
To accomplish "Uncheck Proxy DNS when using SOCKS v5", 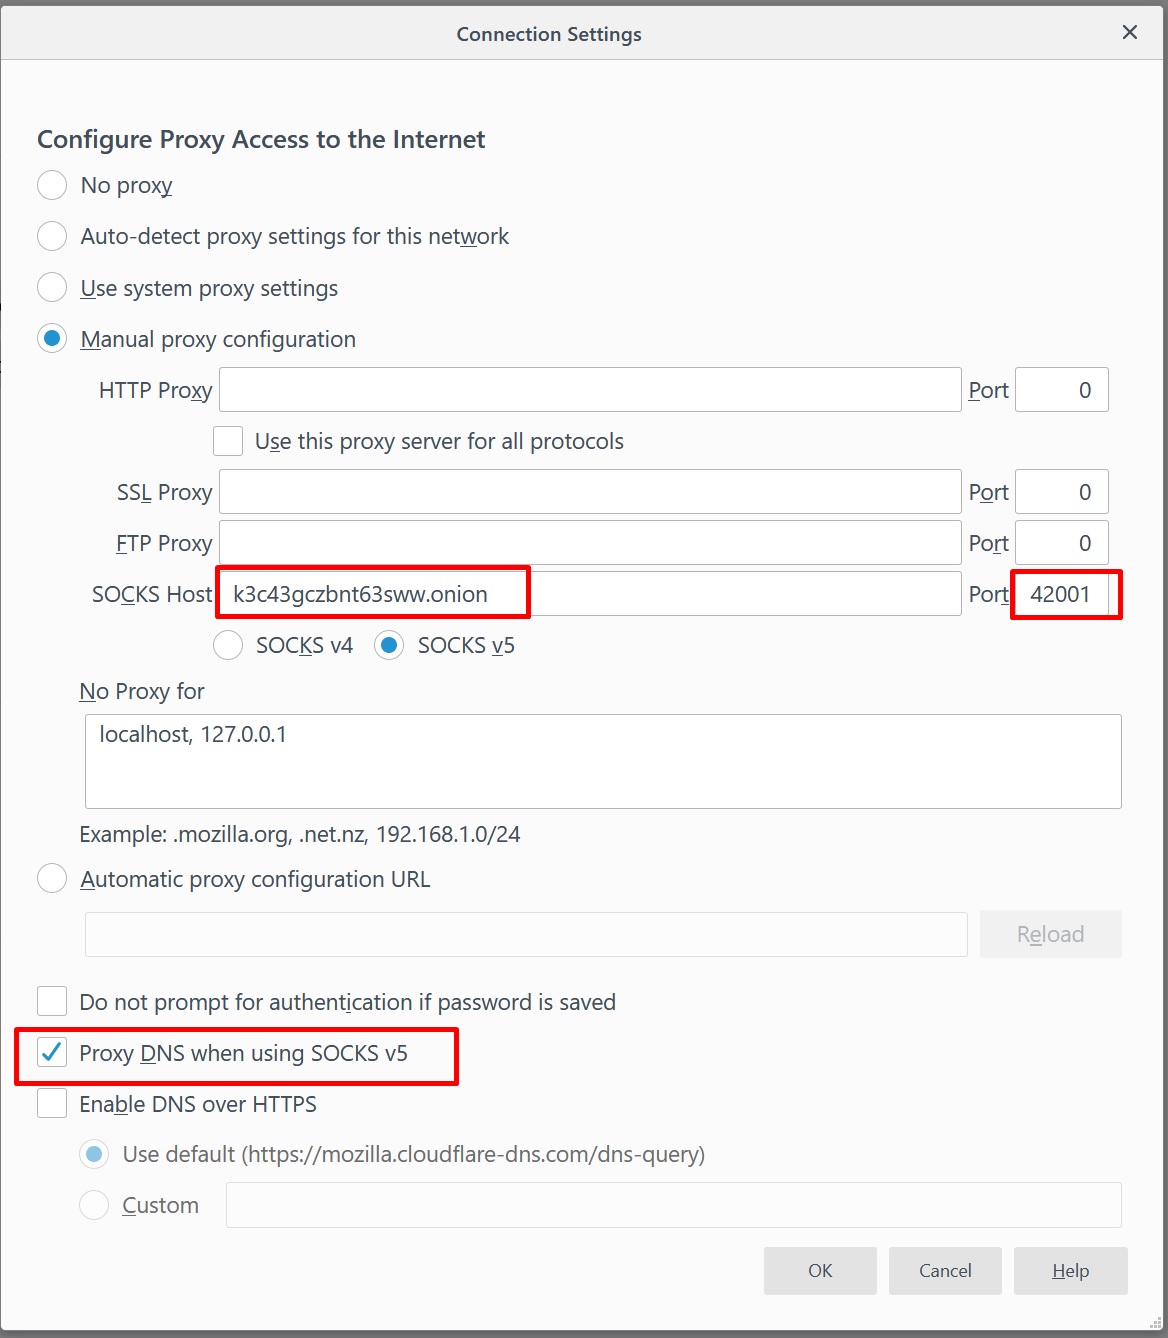I will 52,1053.
